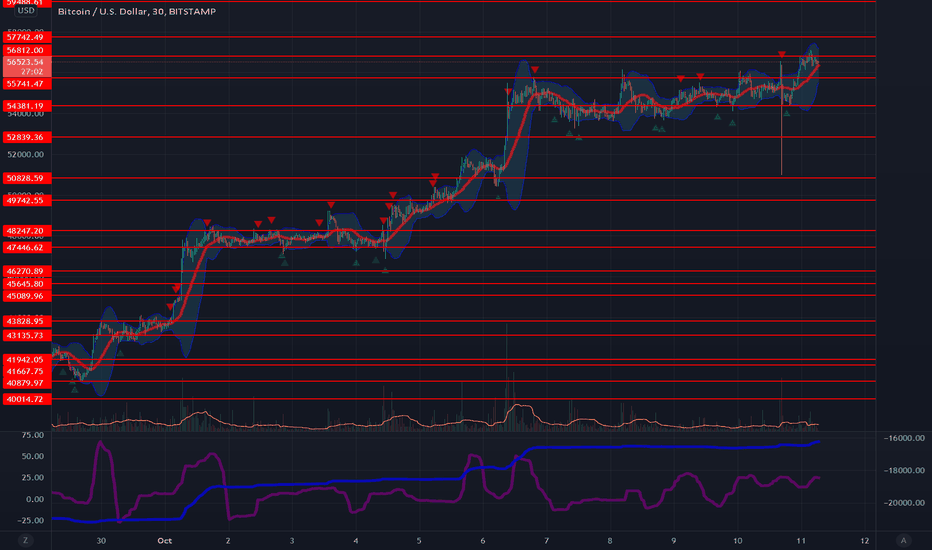
Task: Select the 56812.00 price level label
Action: (27, 50)
